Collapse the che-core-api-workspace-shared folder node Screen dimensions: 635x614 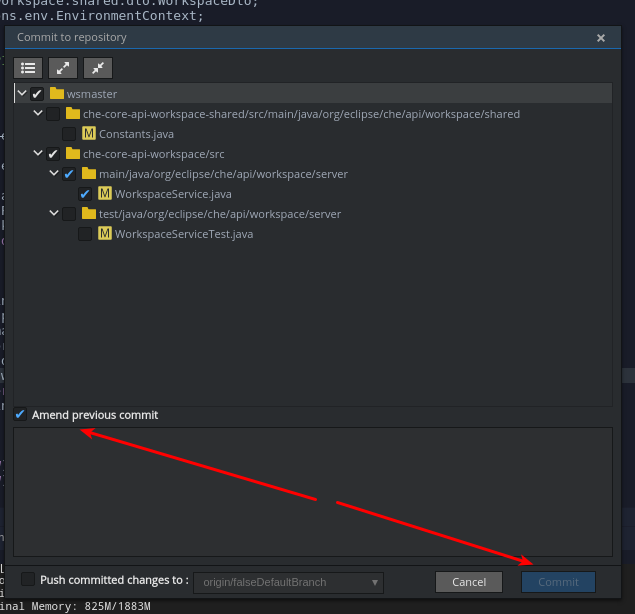coord(38,113)
